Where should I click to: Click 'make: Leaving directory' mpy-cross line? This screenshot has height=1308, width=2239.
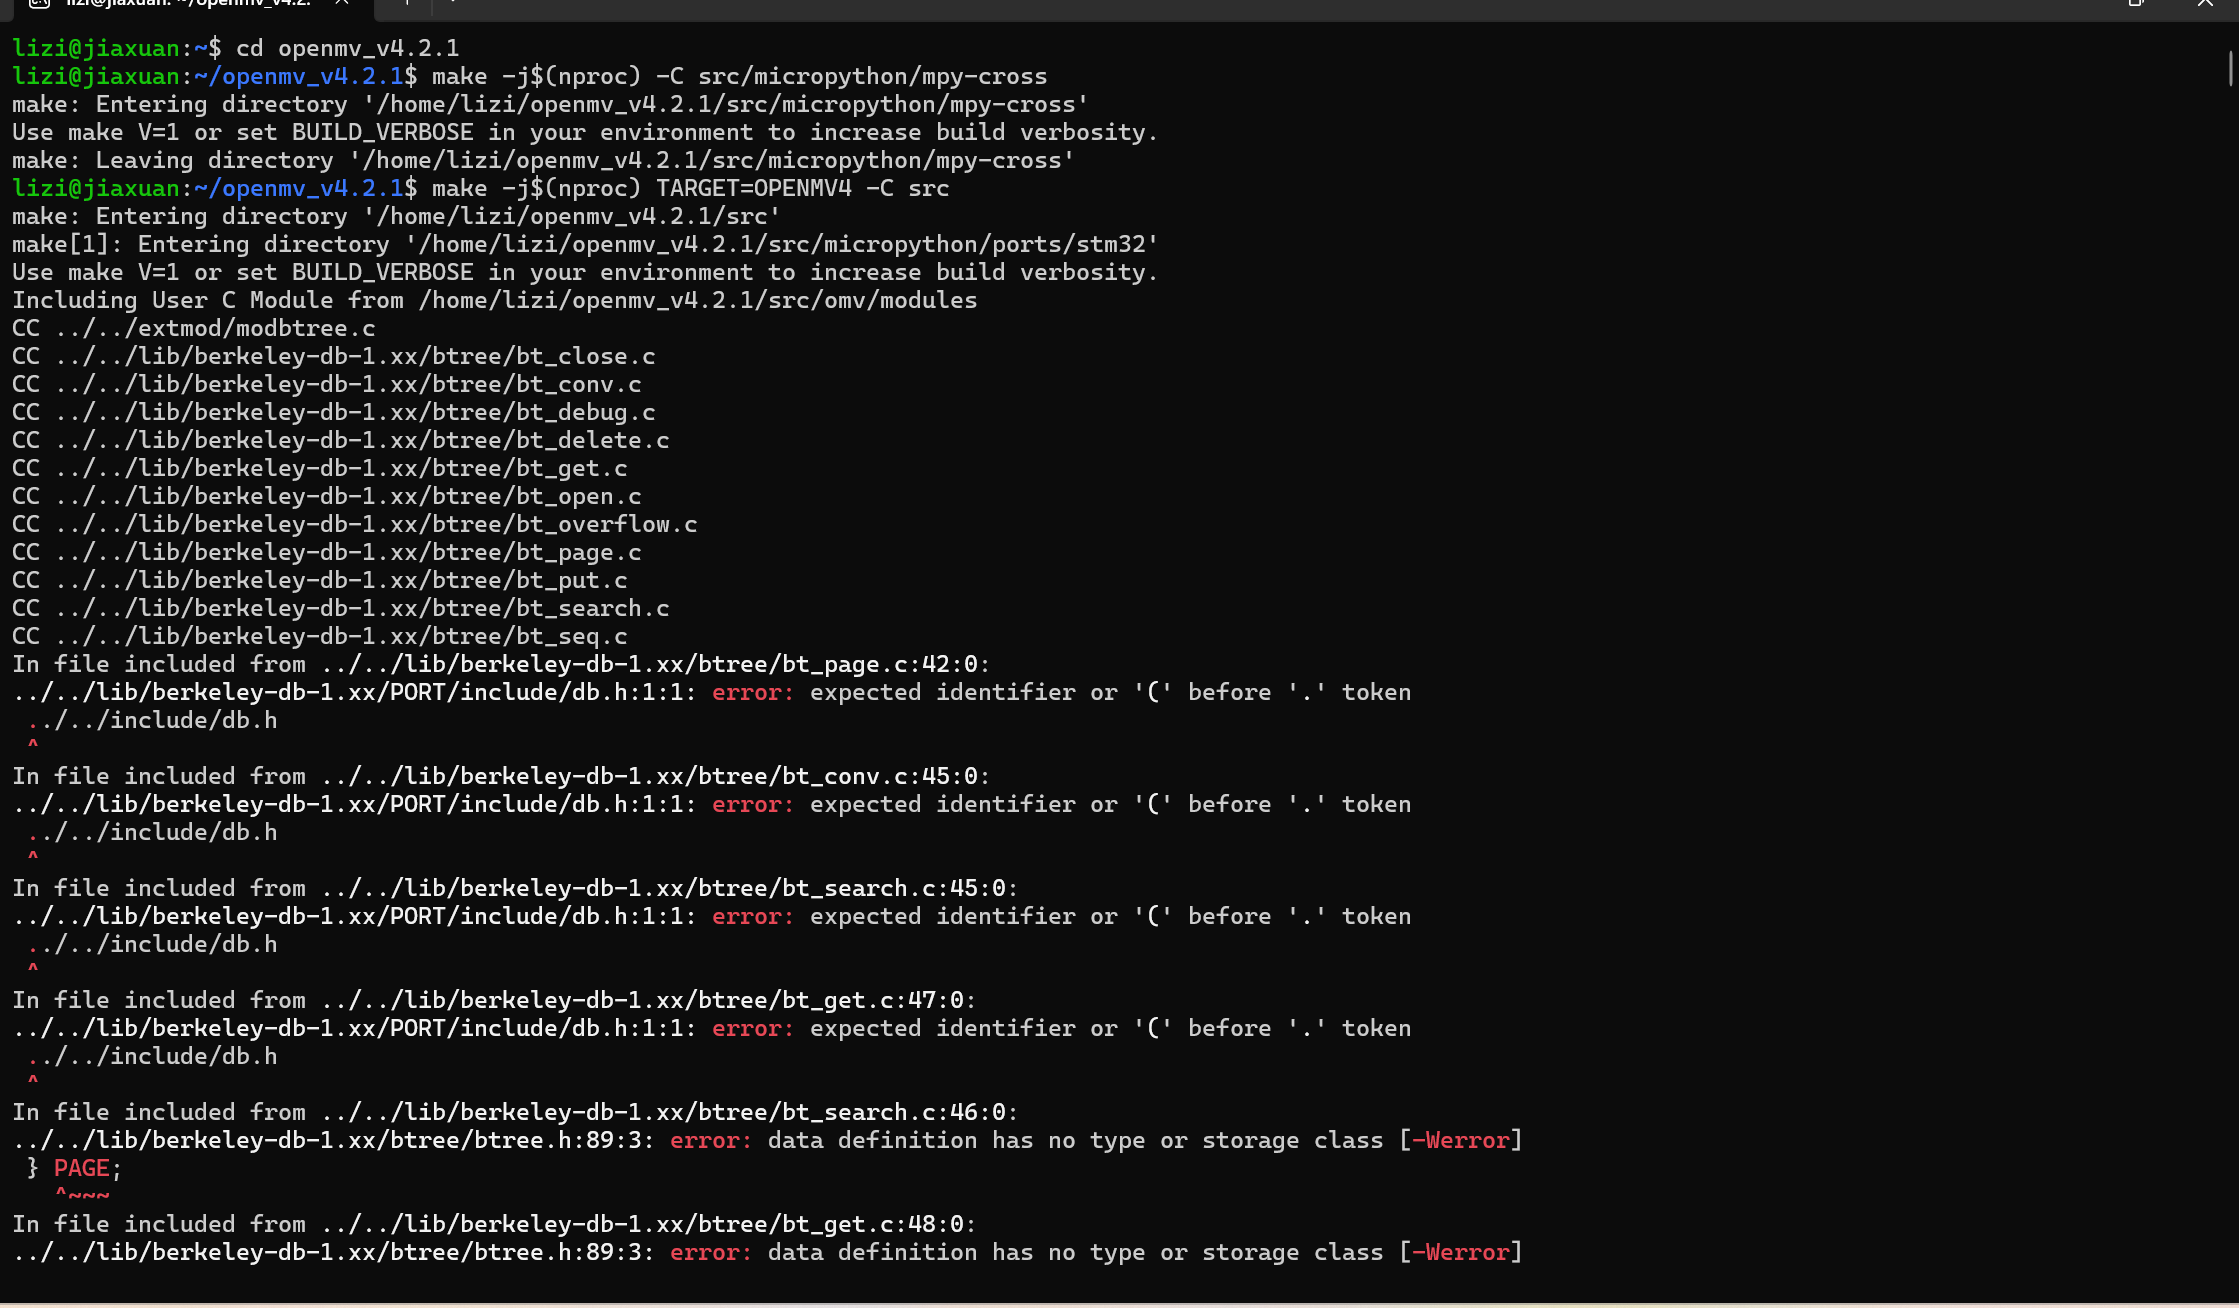pos(543,160)
